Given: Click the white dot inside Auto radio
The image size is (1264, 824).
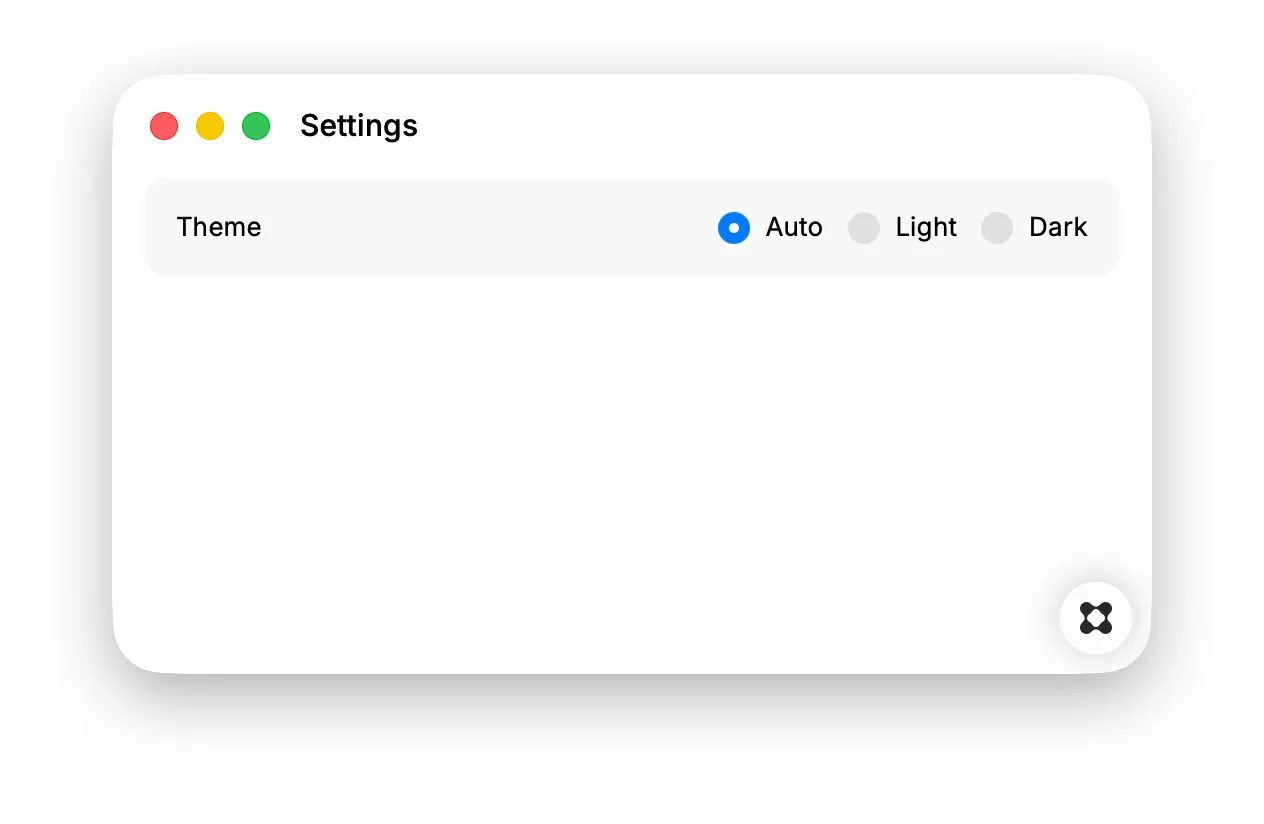Looking at the screenshot, I should (x=734, y=228).
